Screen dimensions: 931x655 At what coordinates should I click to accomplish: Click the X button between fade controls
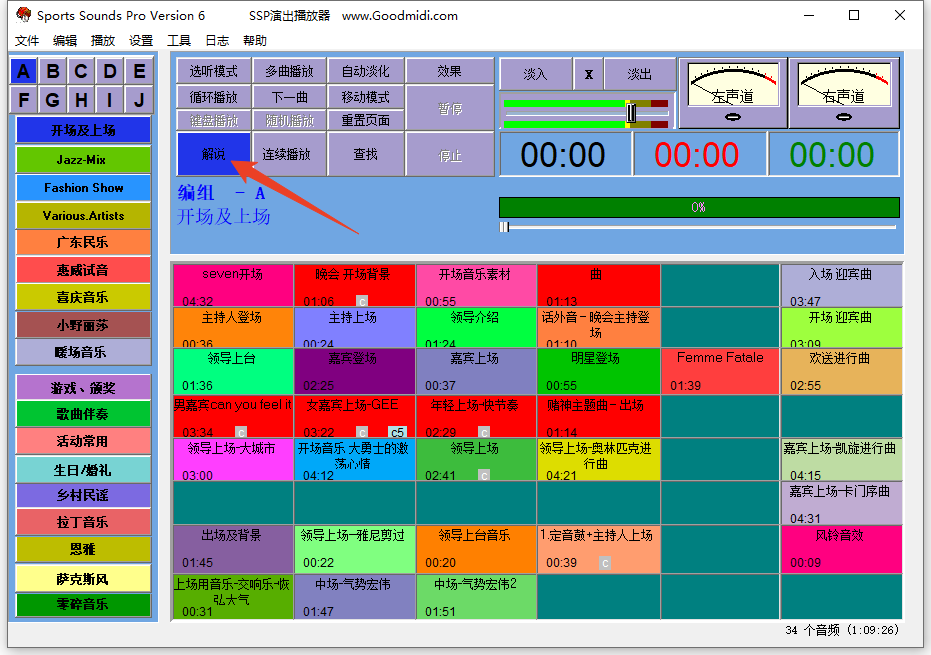(x=589, y=74)
